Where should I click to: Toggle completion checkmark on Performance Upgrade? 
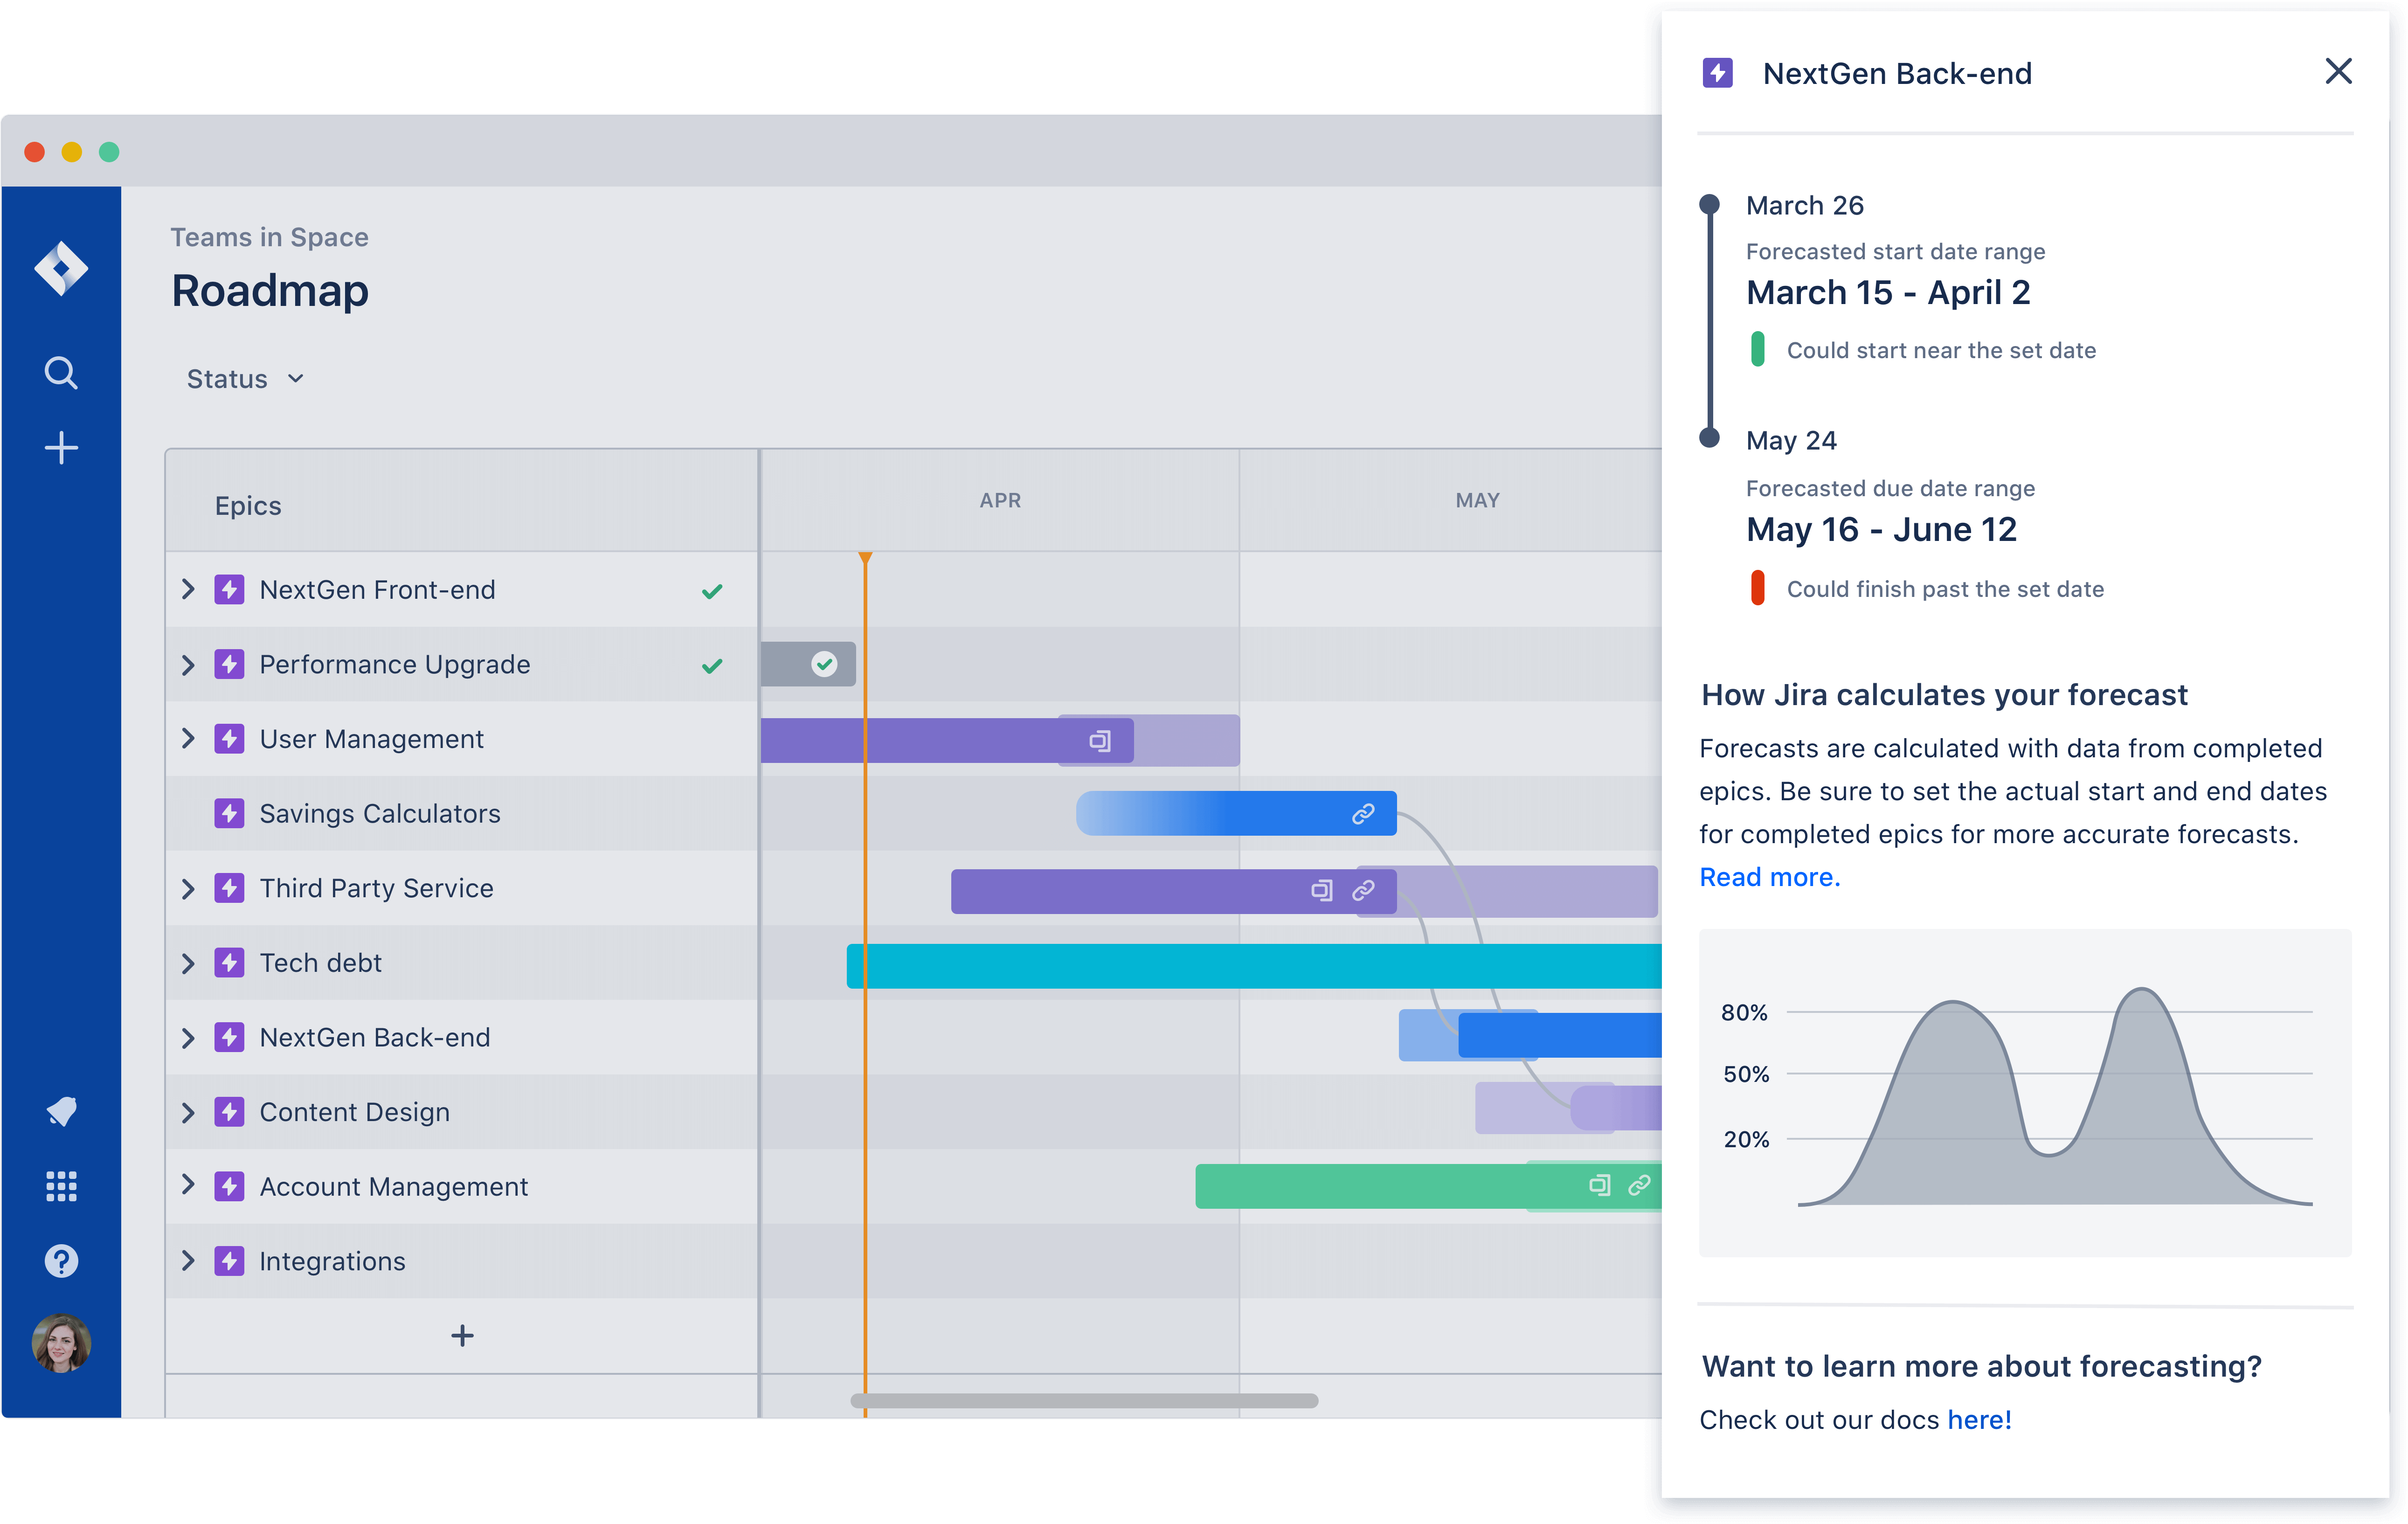(x=714, y=664)
